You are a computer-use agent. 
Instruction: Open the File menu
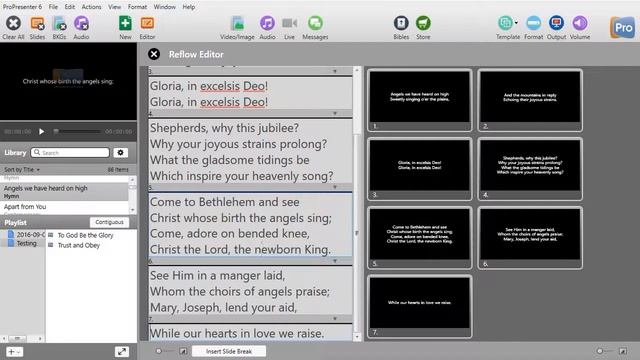(53, 7)
